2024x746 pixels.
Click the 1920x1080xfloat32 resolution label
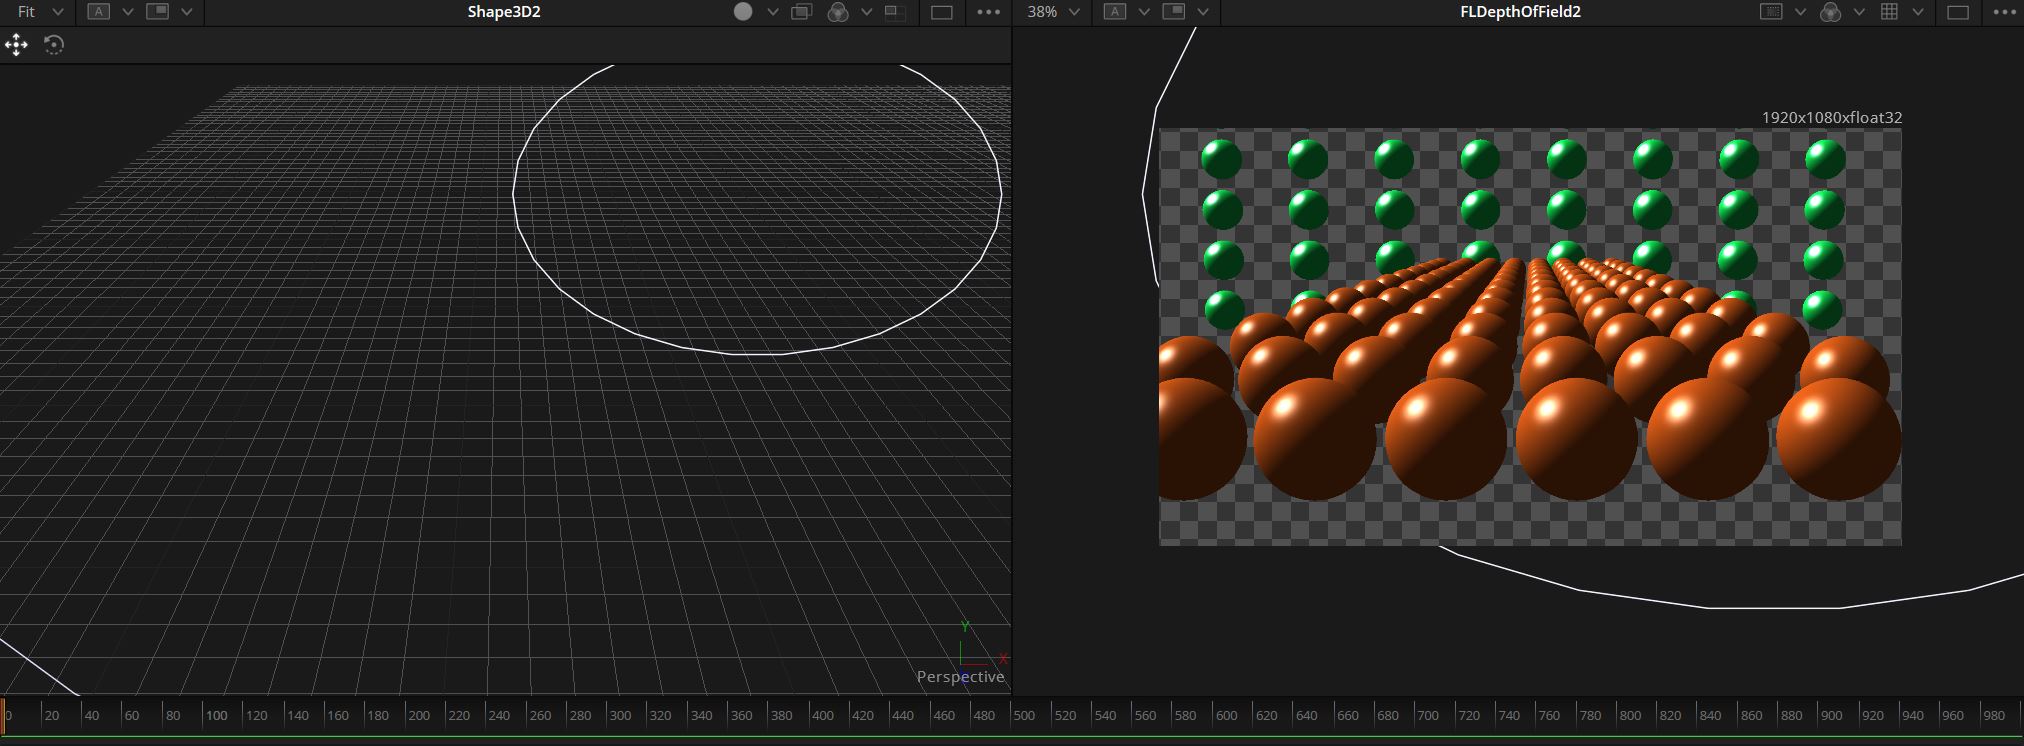click(x=1831, y=118)
